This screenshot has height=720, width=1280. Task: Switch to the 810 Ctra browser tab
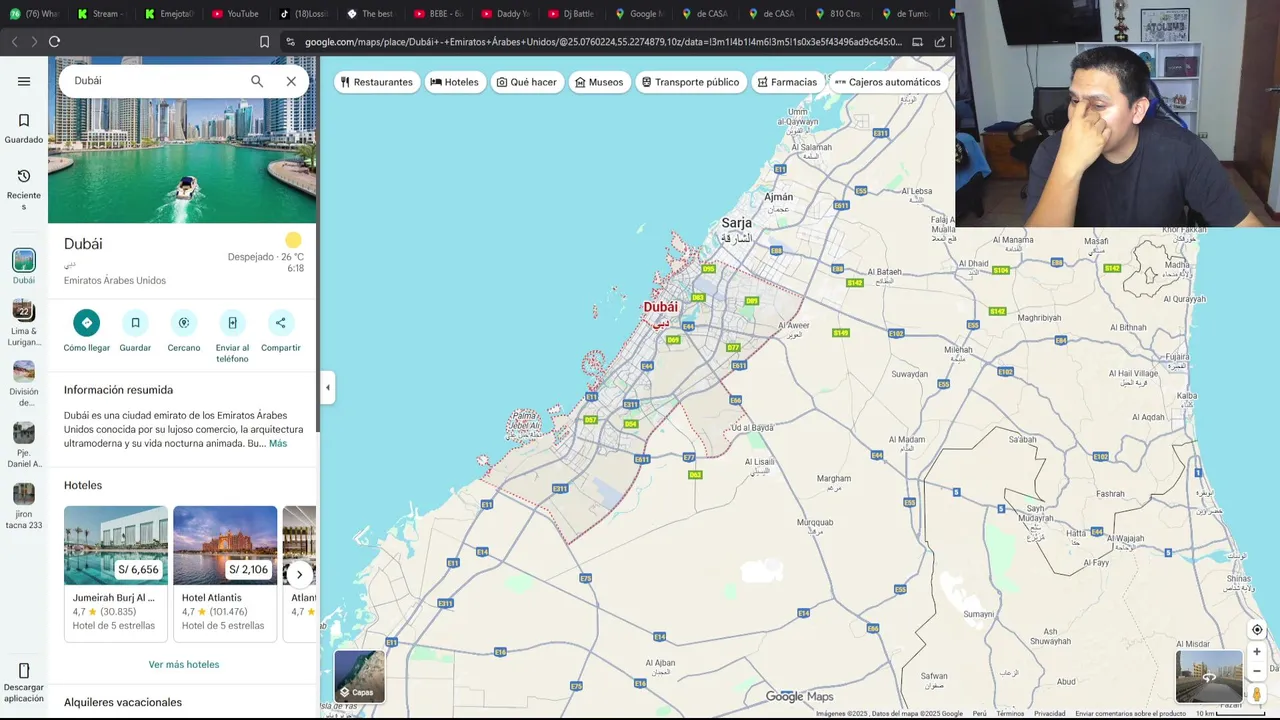point(841,14)
